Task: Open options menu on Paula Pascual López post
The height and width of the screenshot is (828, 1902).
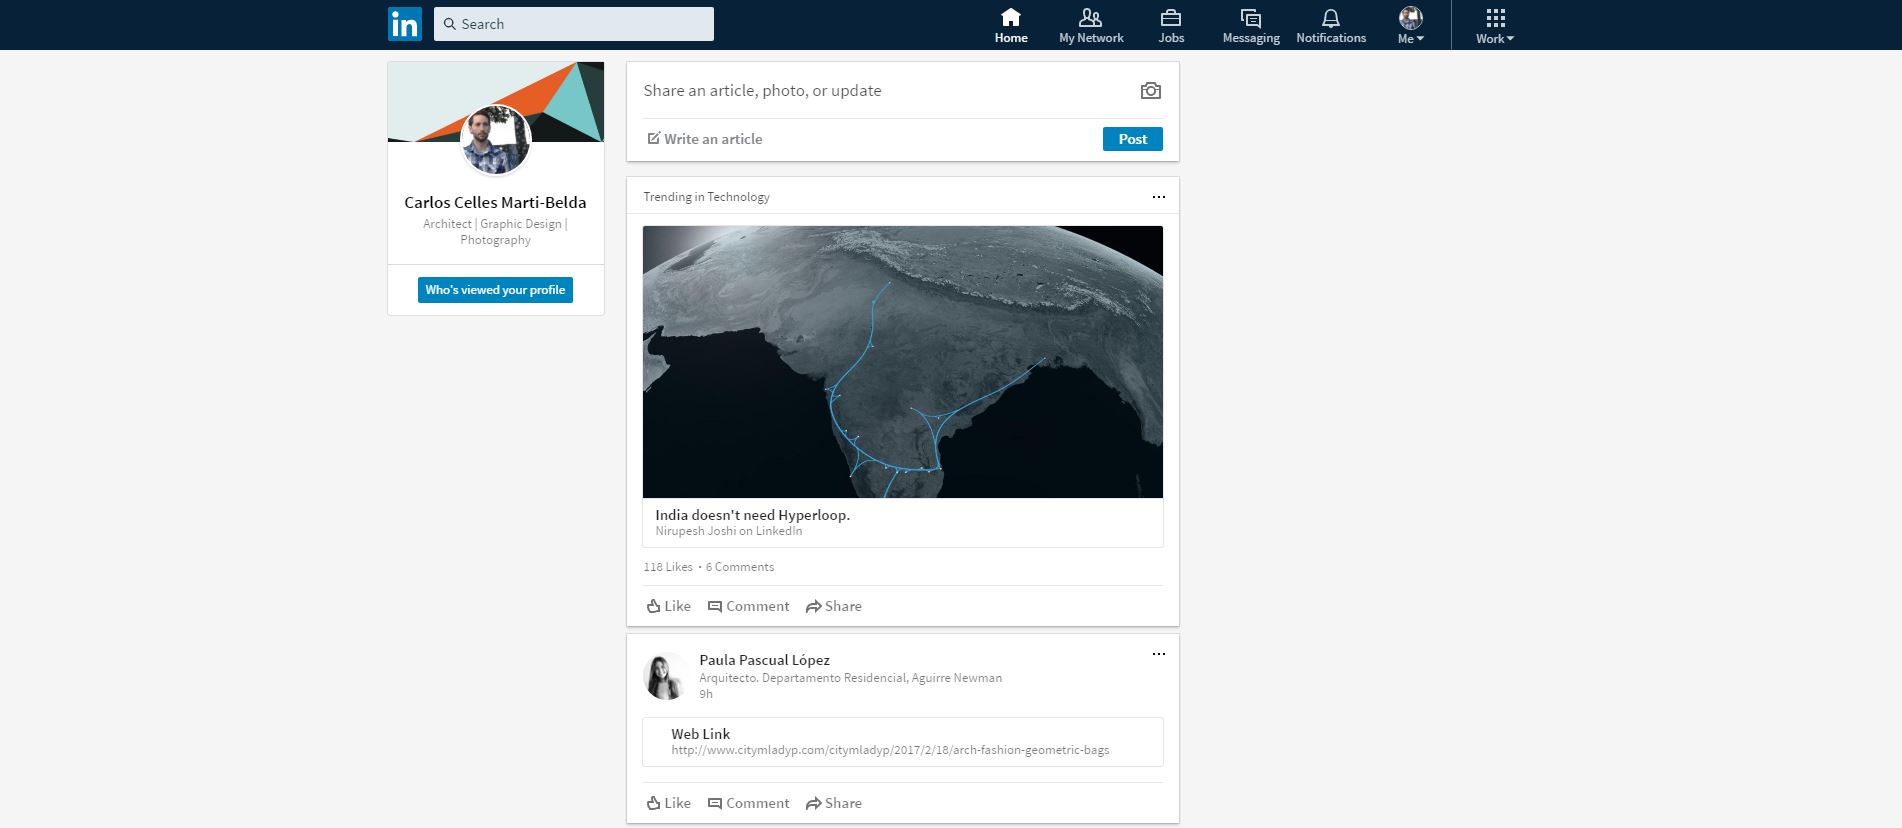Action: 1159,654
